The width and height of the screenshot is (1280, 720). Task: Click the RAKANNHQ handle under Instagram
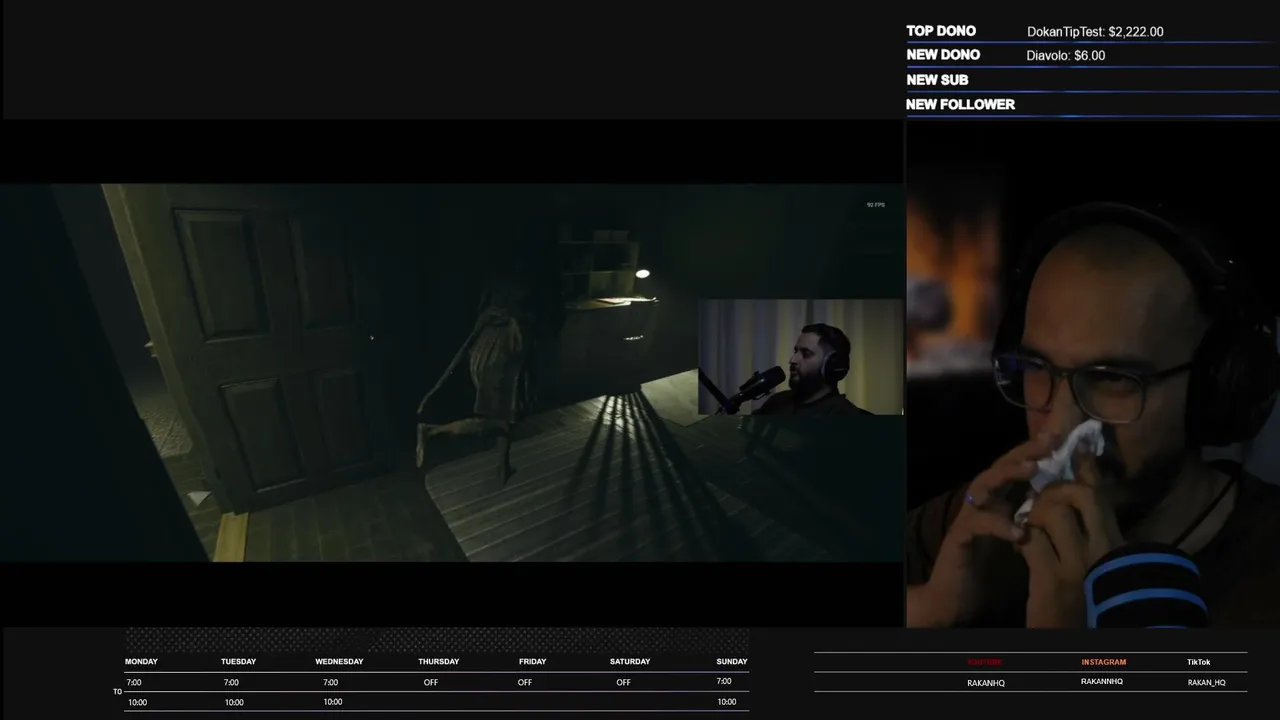[1102, 682]
